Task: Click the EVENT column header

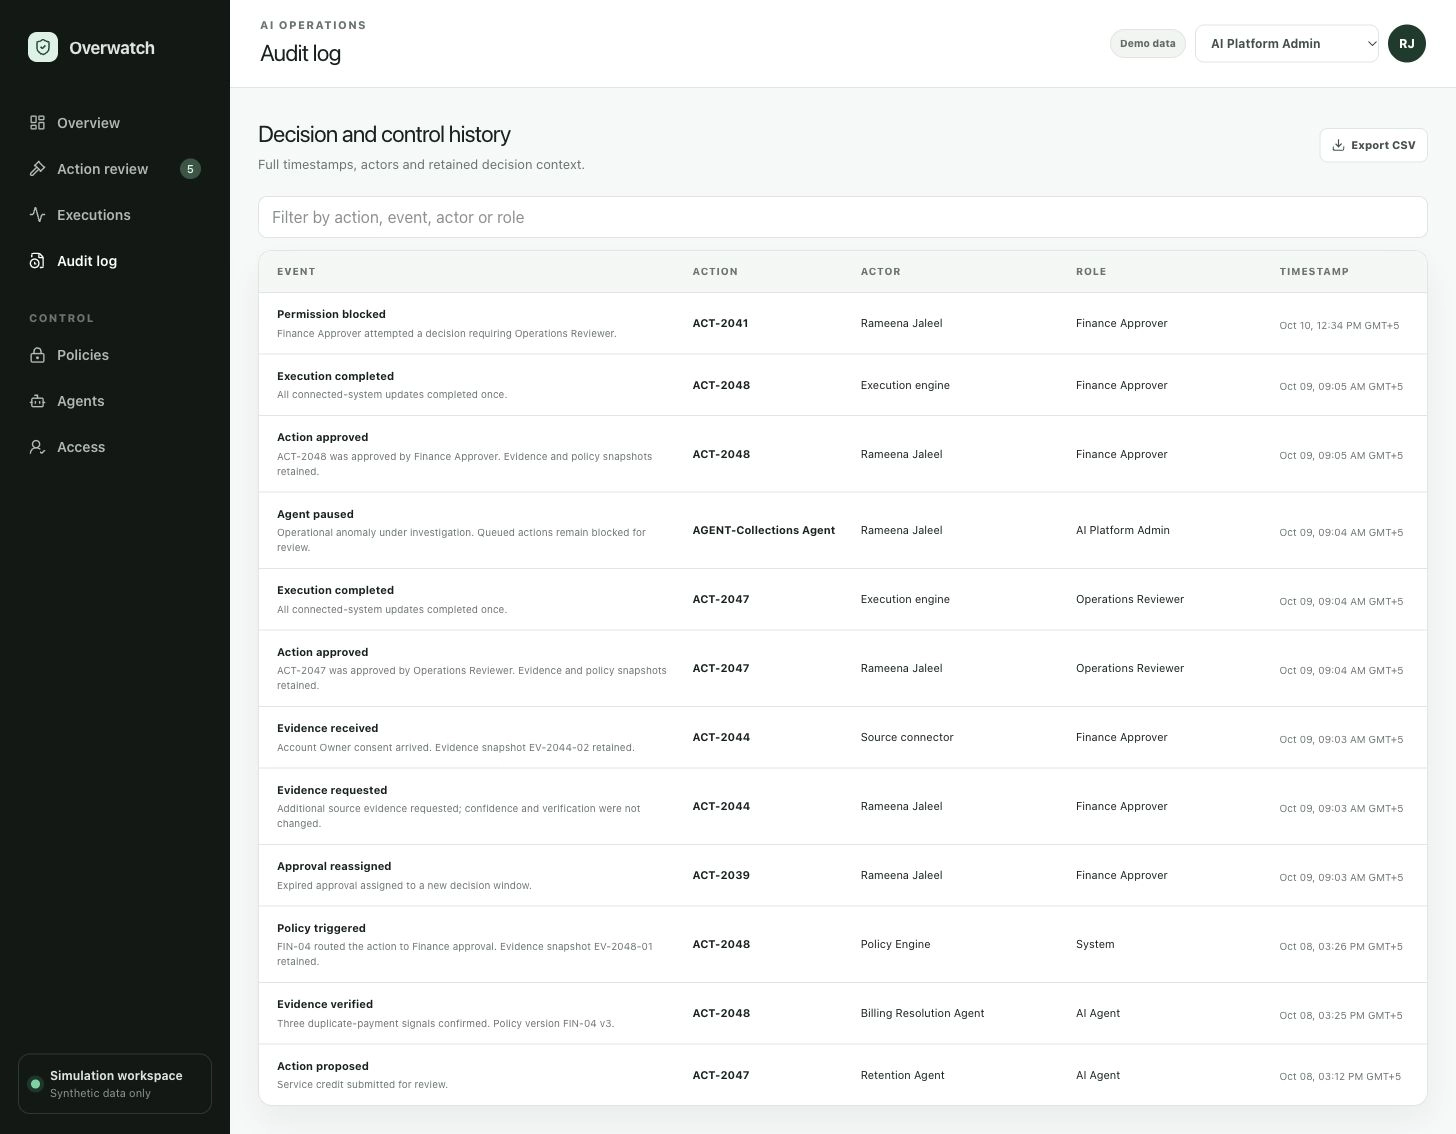Action: pyautogui.click(x=296, y=272)
